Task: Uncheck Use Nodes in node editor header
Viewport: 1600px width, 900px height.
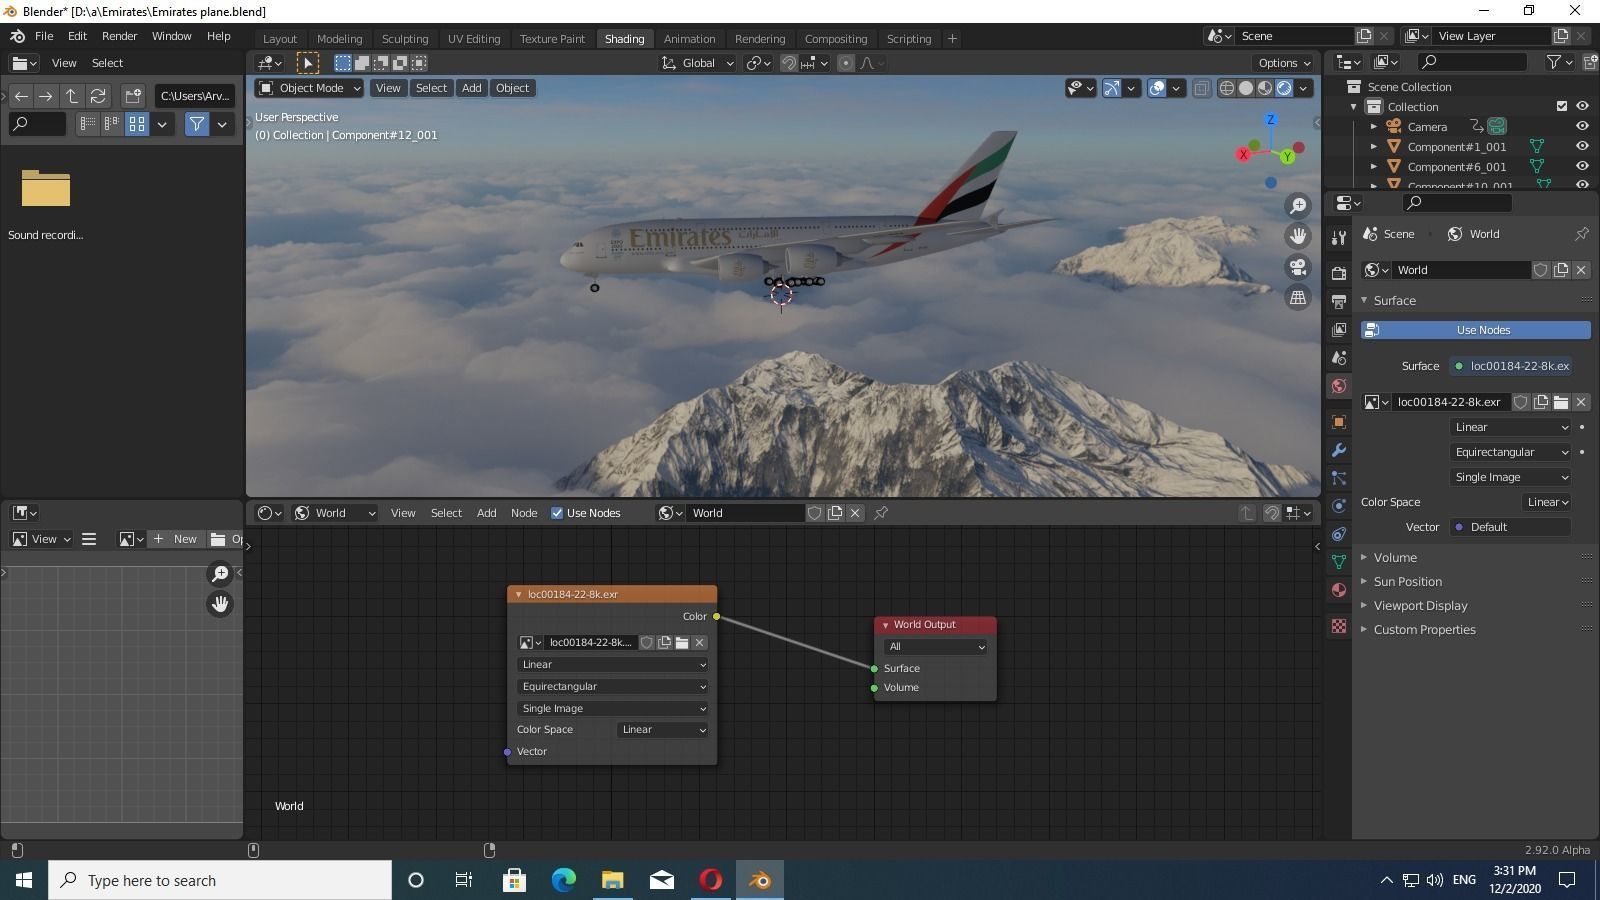Action: click(x=557, y=513)
